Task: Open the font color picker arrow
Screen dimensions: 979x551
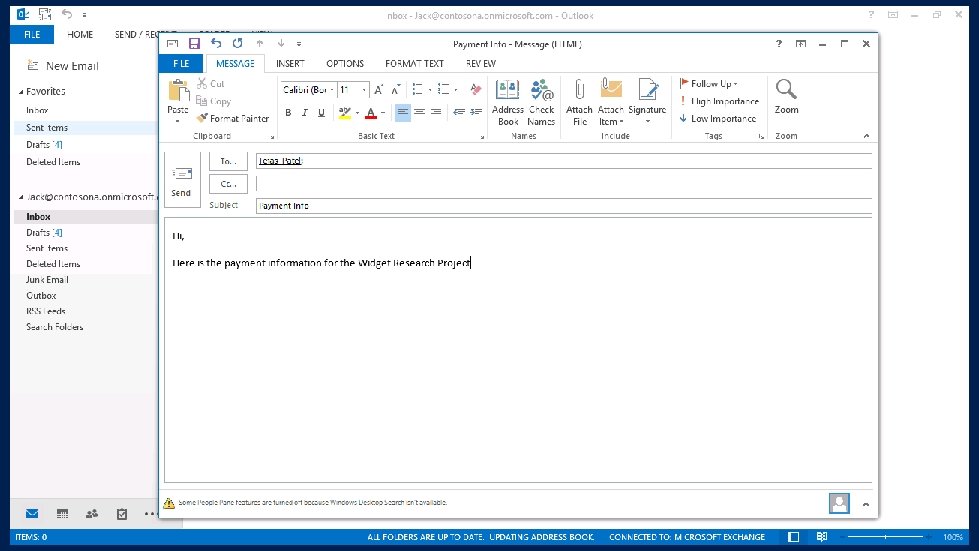Action: 383,112
